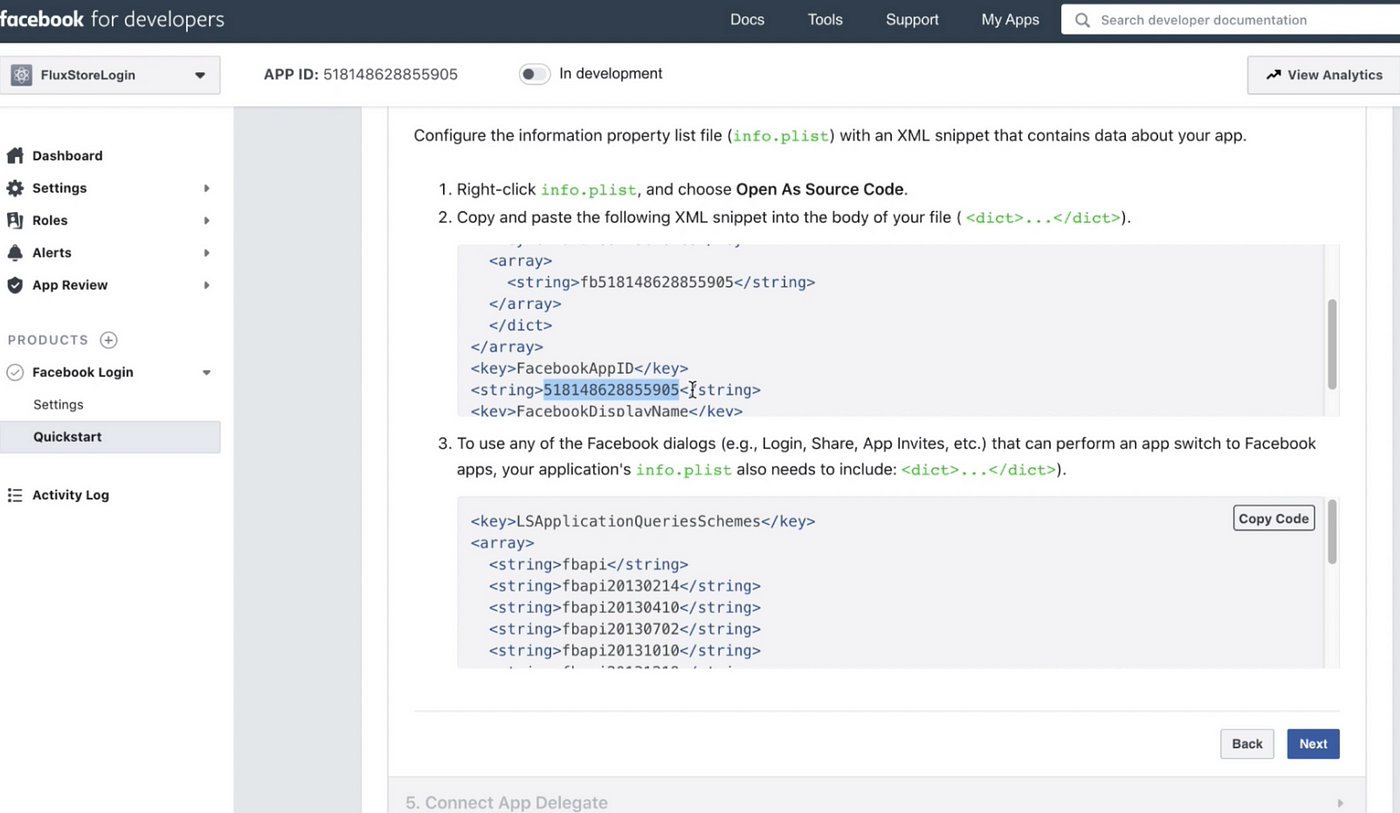Open the Docs menu

(x=747, y=20)
